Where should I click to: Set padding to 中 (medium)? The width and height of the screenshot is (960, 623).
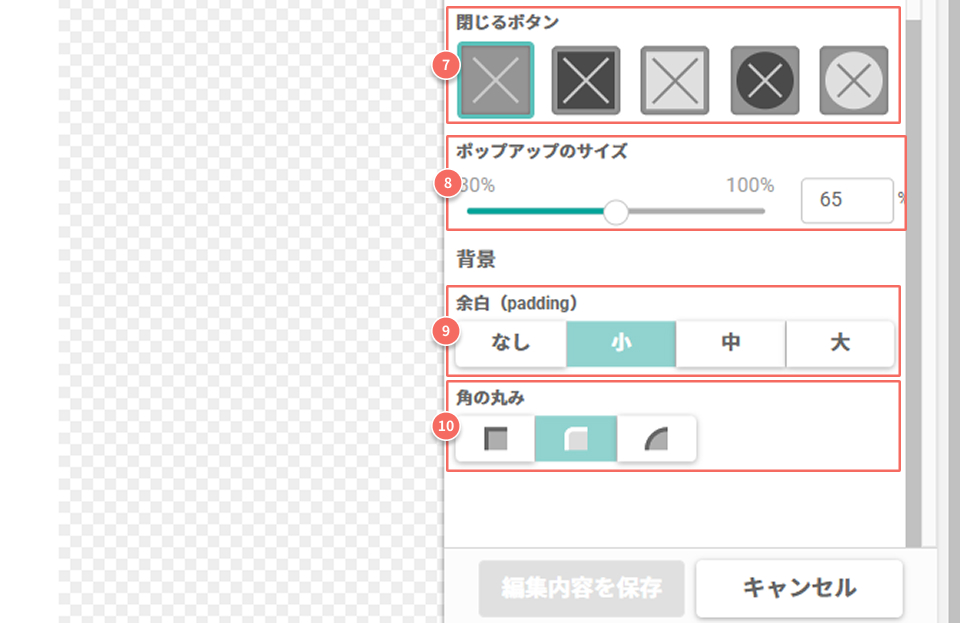click(731, 343)
